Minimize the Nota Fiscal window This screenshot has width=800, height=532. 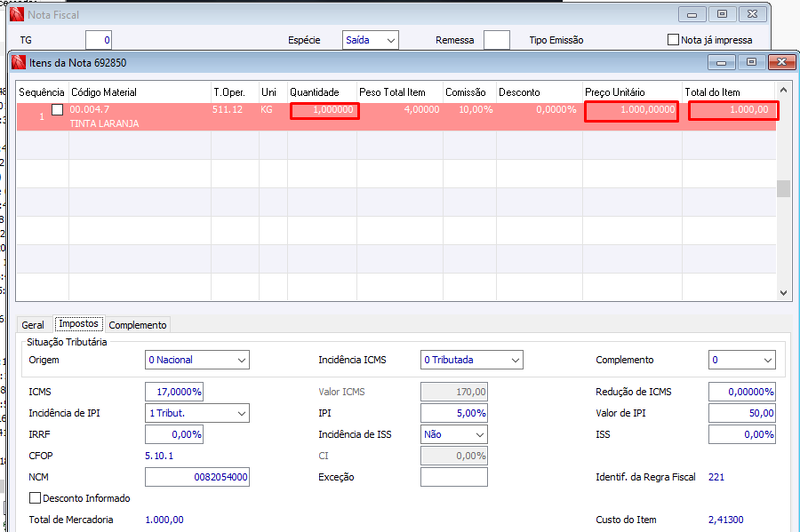692,14
